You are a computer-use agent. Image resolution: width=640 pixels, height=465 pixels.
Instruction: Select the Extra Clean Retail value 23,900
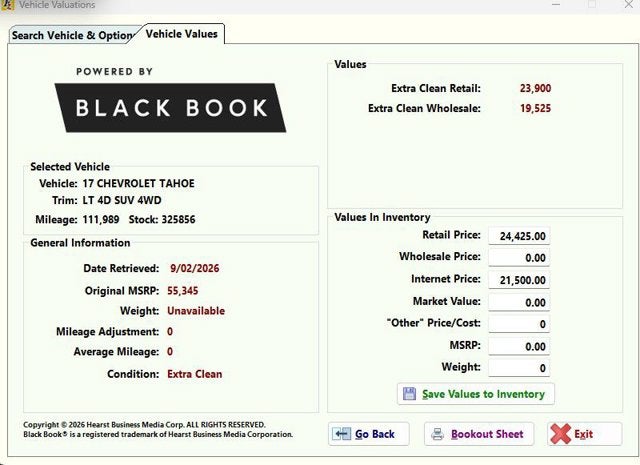pos(535,88)
